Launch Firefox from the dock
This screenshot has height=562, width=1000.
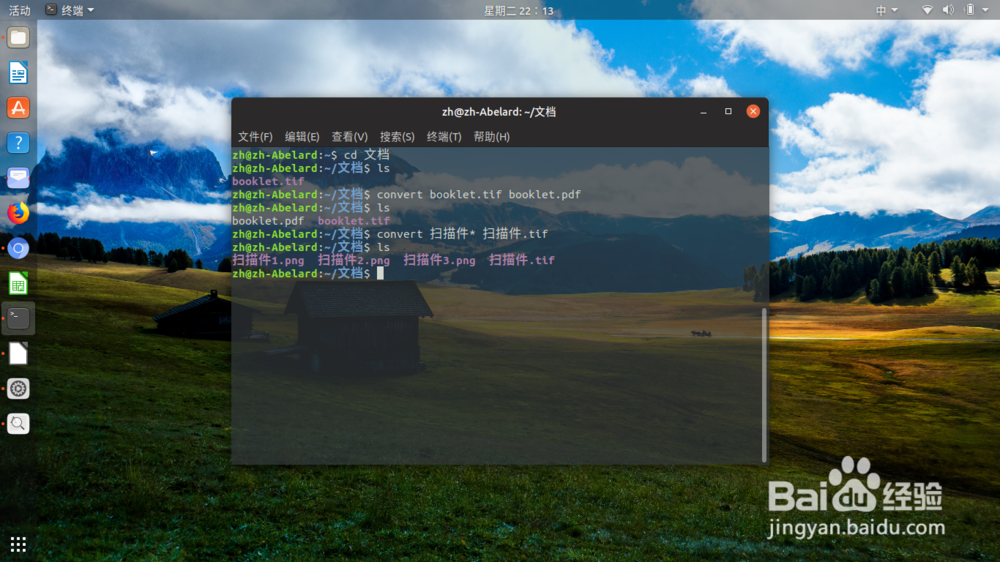click(x=18, y=213)
